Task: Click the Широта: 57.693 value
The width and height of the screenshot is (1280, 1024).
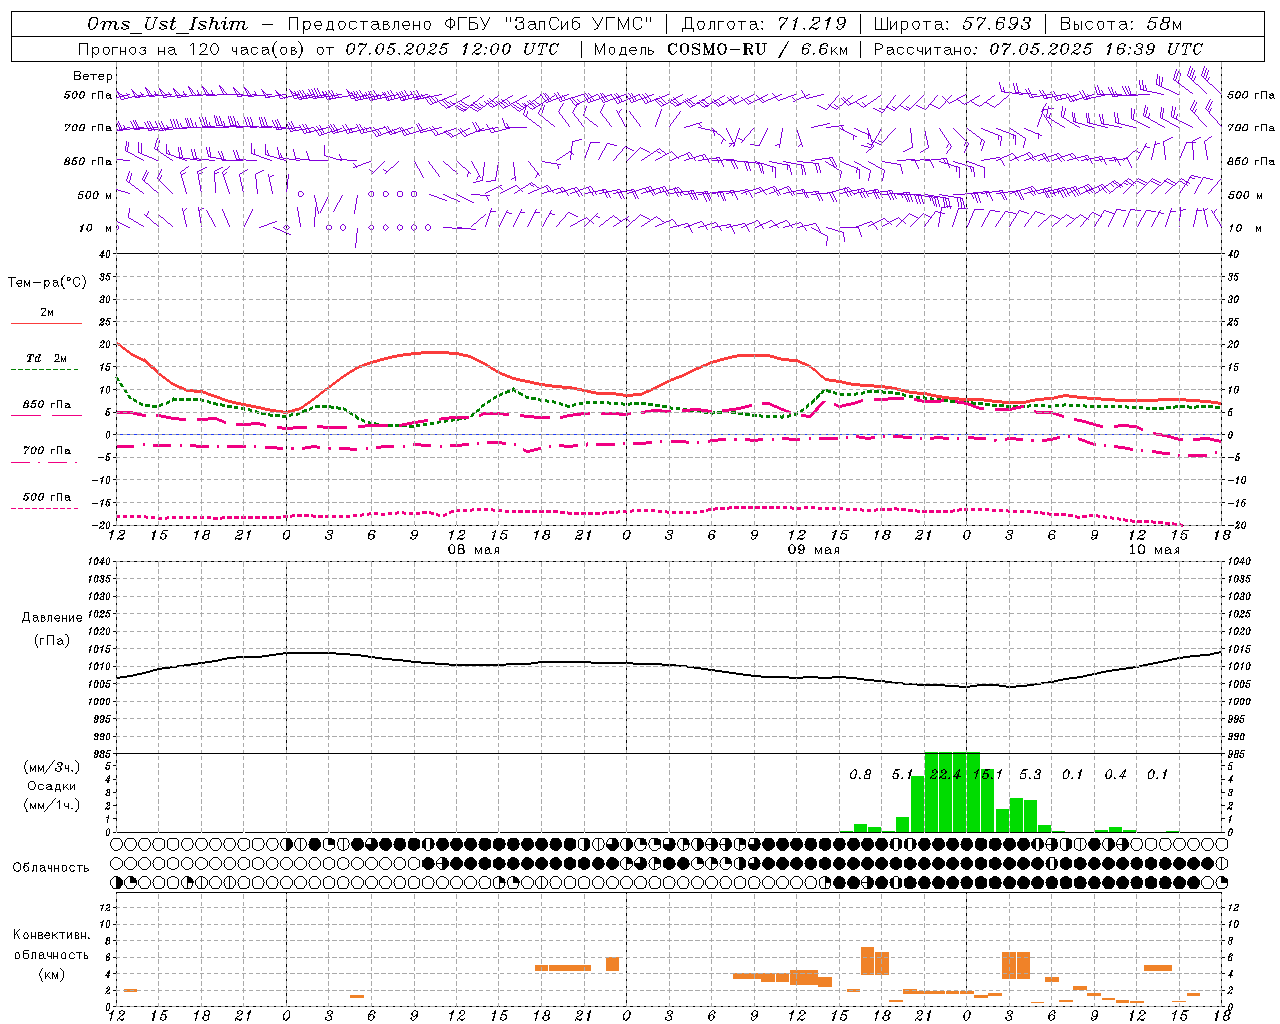Action: pos(952,24)
